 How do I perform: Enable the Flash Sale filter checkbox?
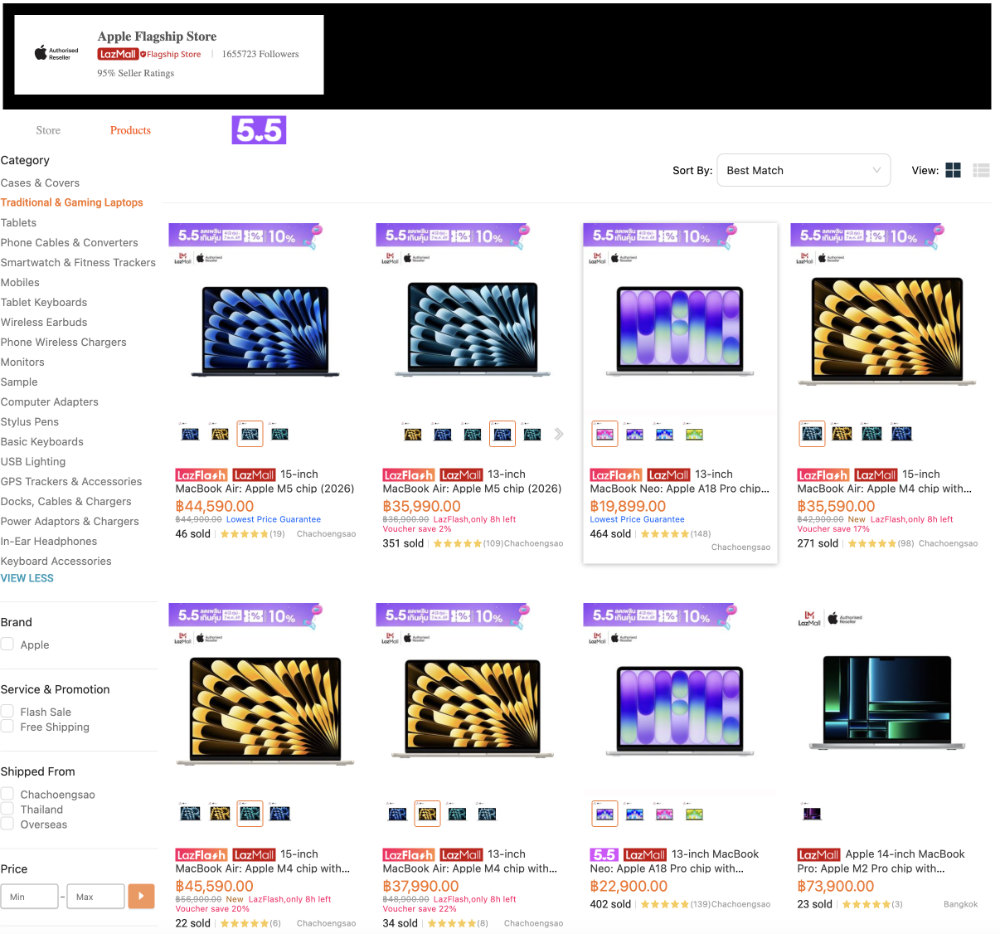(x=7, y=711)
